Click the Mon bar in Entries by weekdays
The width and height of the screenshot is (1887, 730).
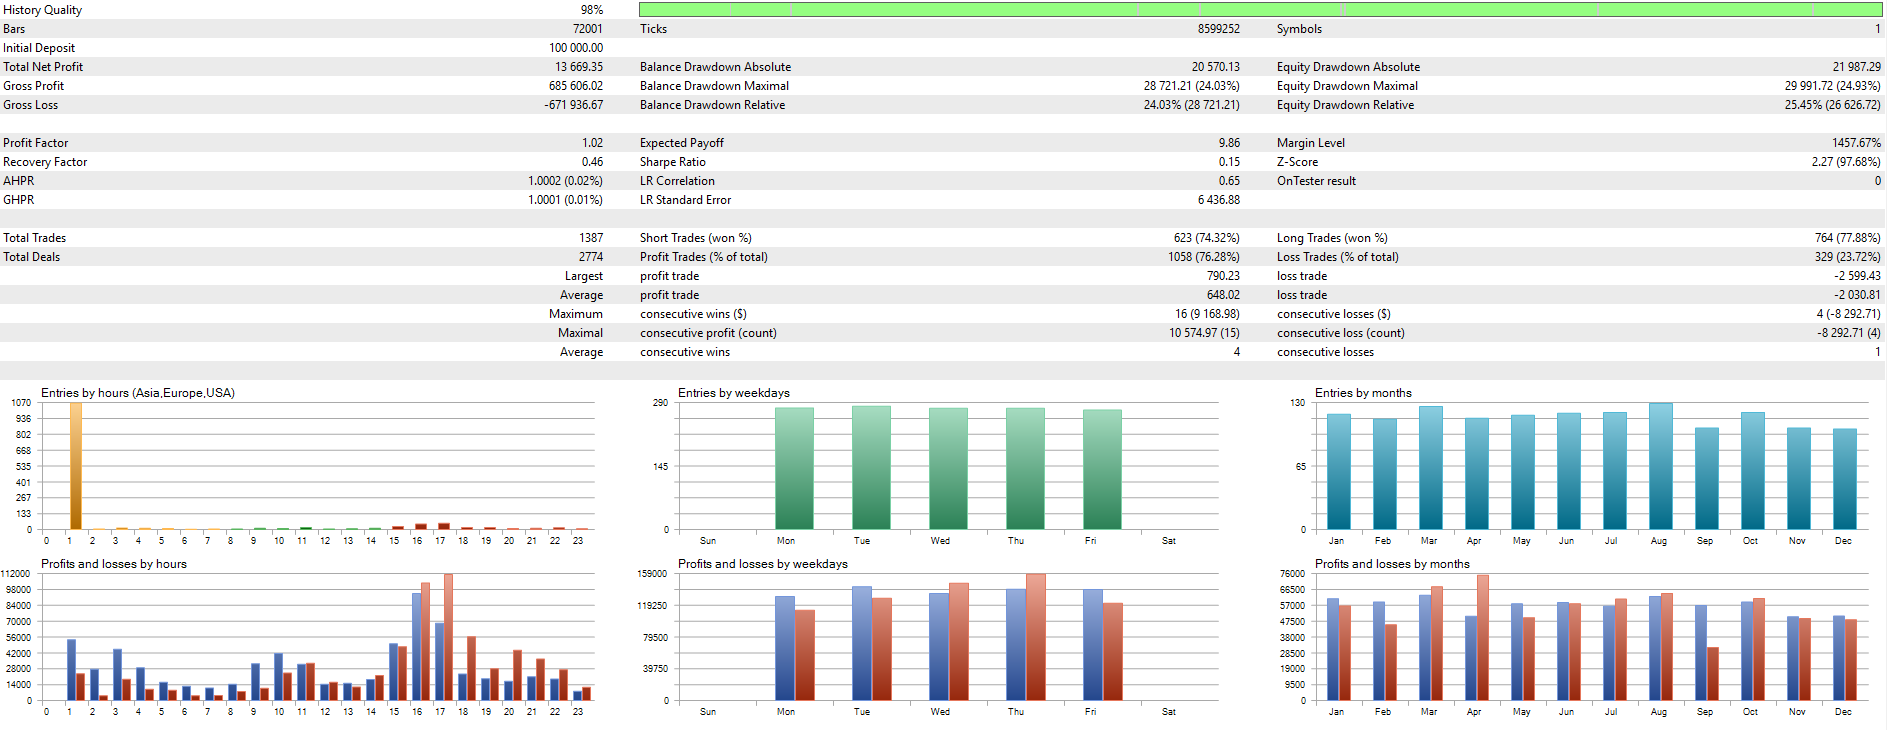coord(794,468)
